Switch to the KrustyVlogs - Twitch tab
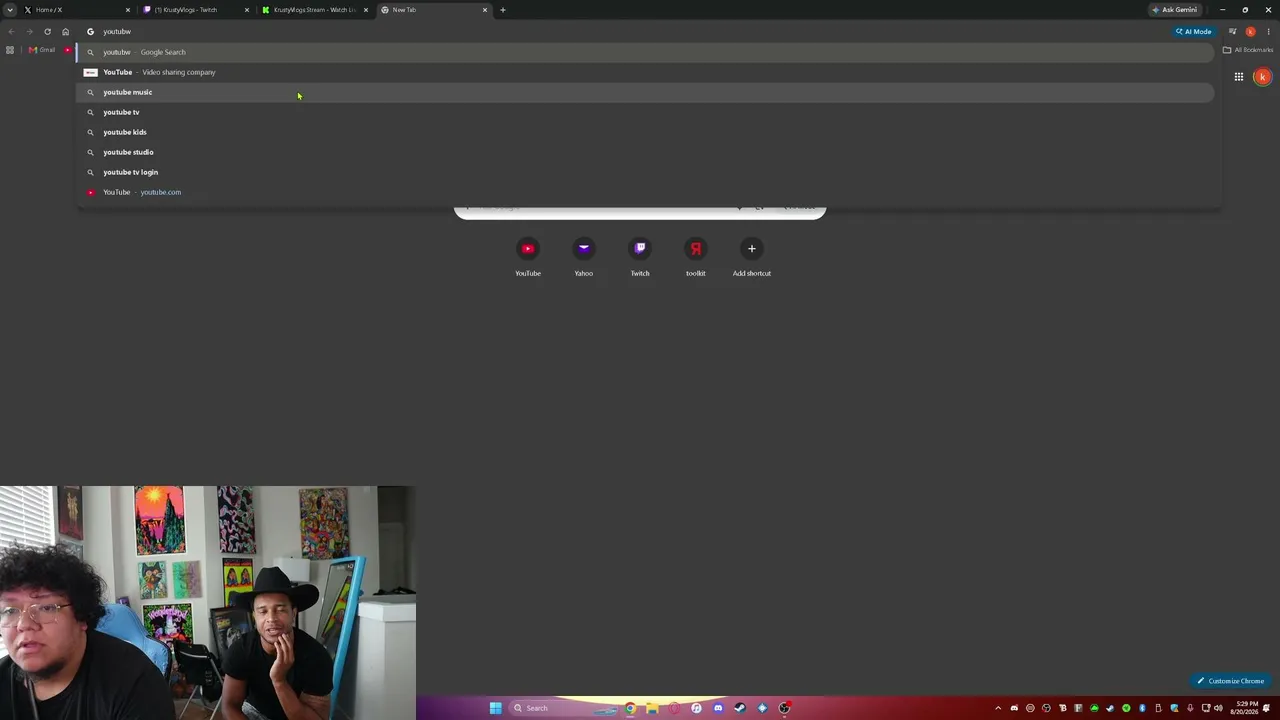This screenshot has width=1280, height=720. coord(194,10)
